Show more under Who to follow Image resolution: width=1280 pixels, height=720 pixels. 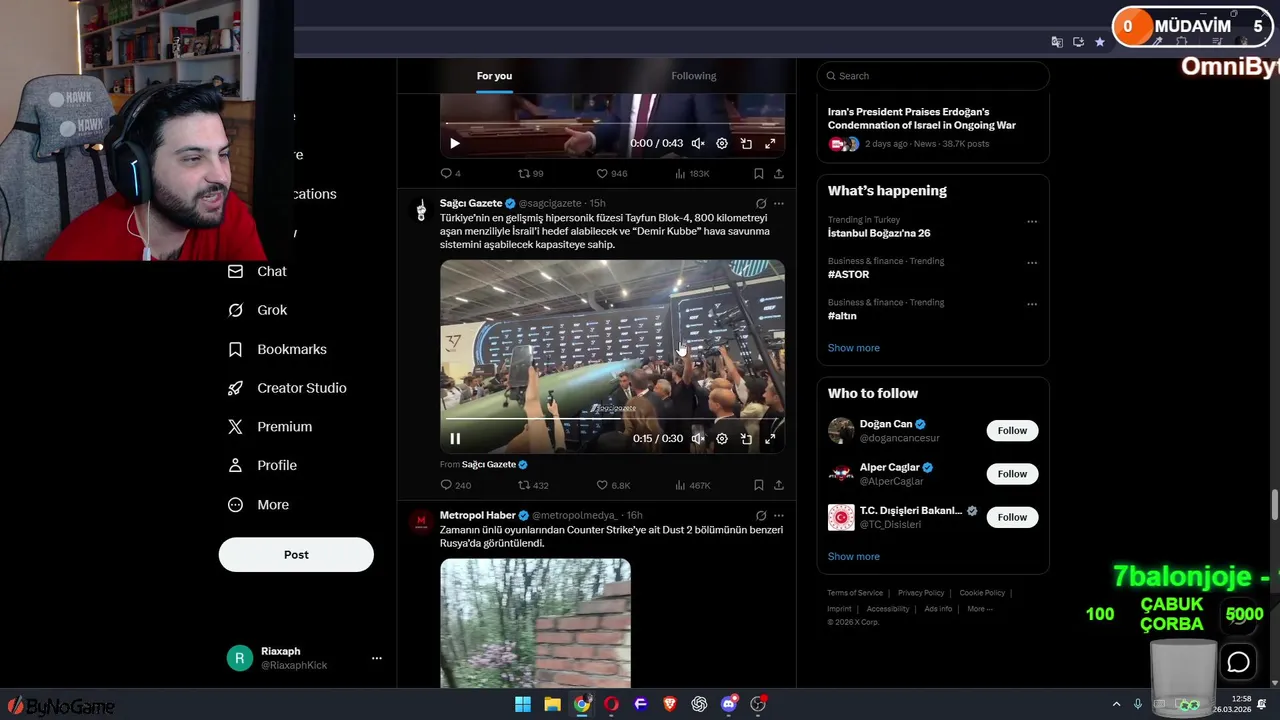pos(853,557)
